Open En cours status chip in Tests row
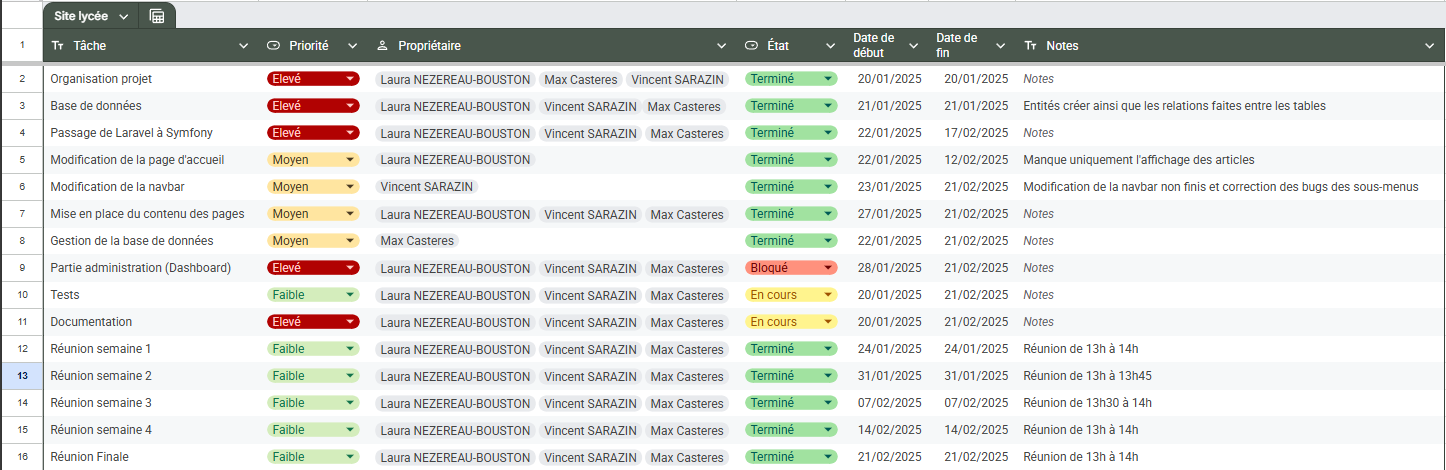This screenshot has height=470, width=1446. [x=790, y=295]
